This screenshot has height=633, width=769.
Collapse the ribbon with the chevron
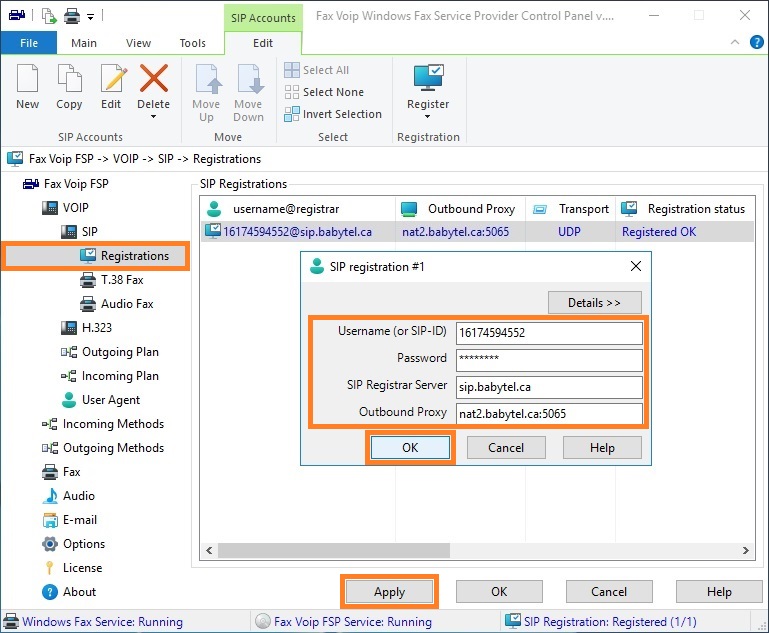tap(735, 42)
